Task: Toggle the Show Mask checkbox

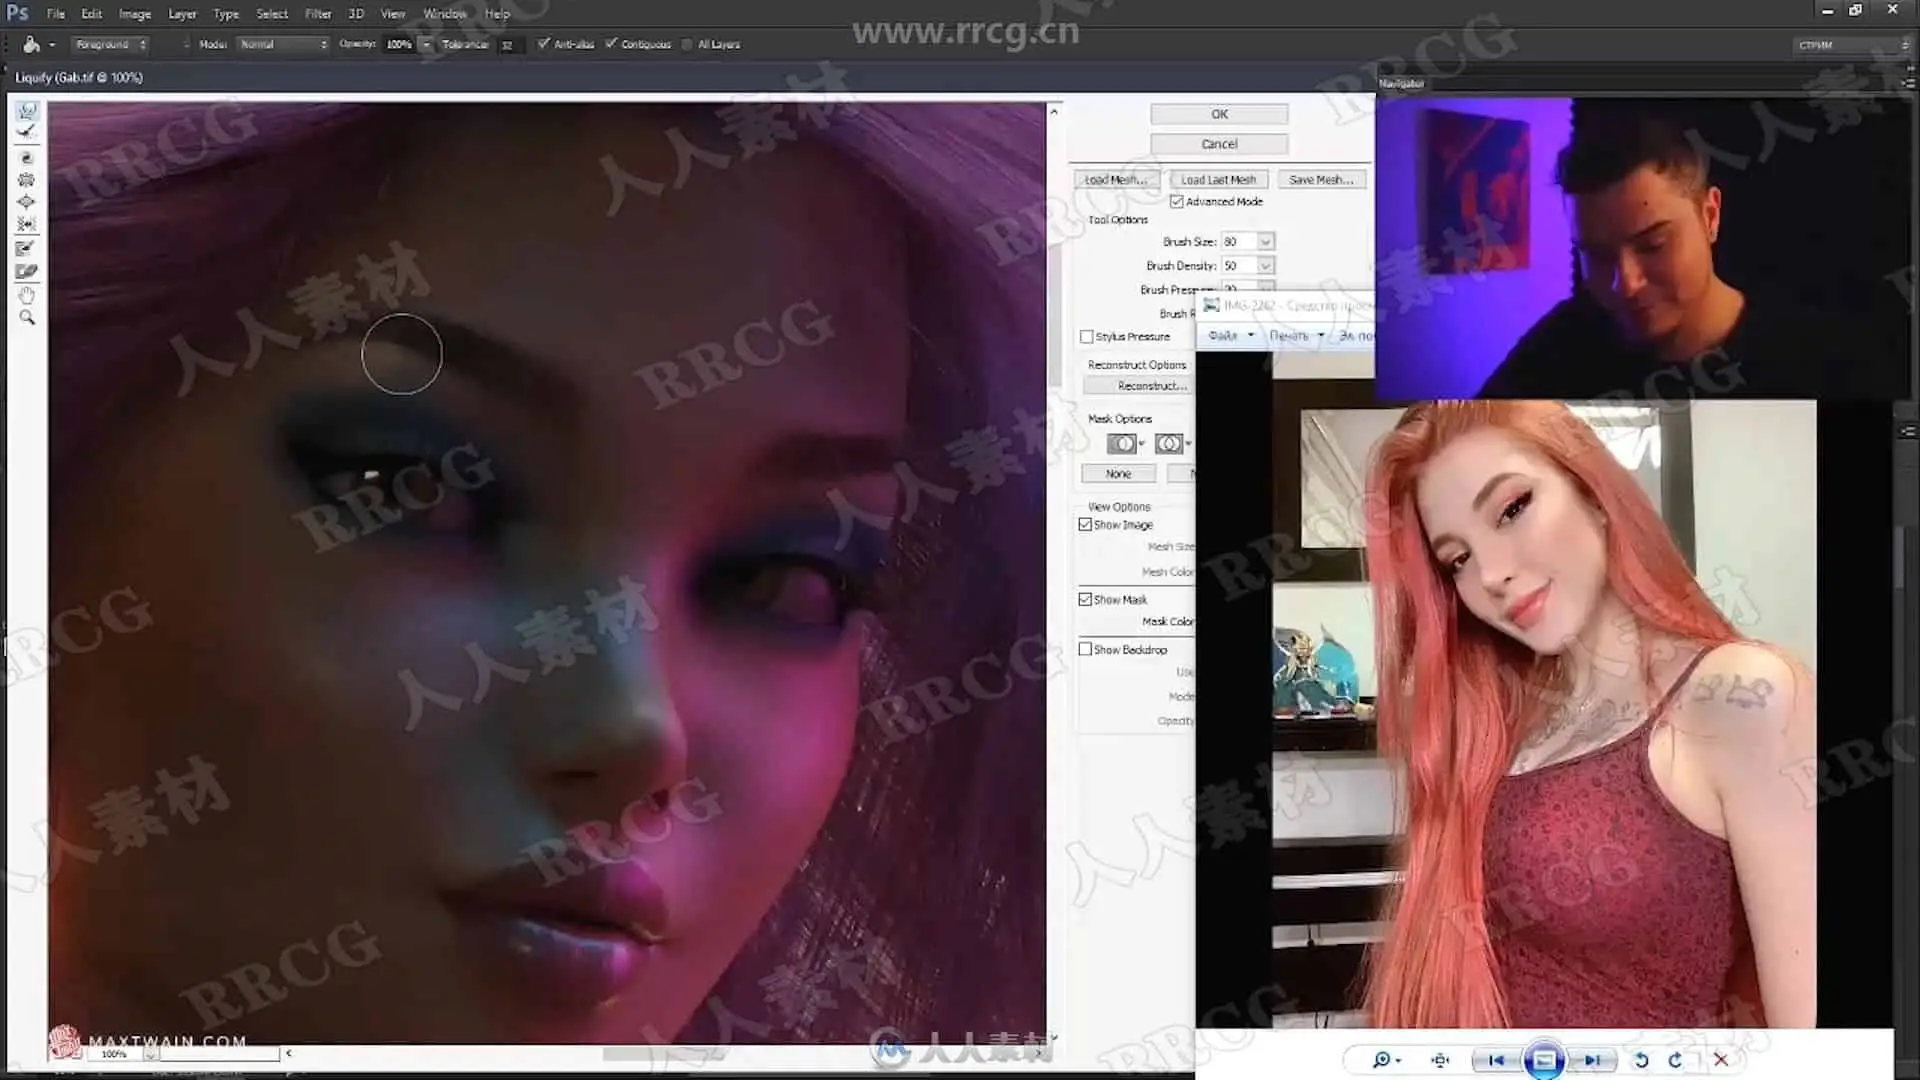Action: [1085, 600]
